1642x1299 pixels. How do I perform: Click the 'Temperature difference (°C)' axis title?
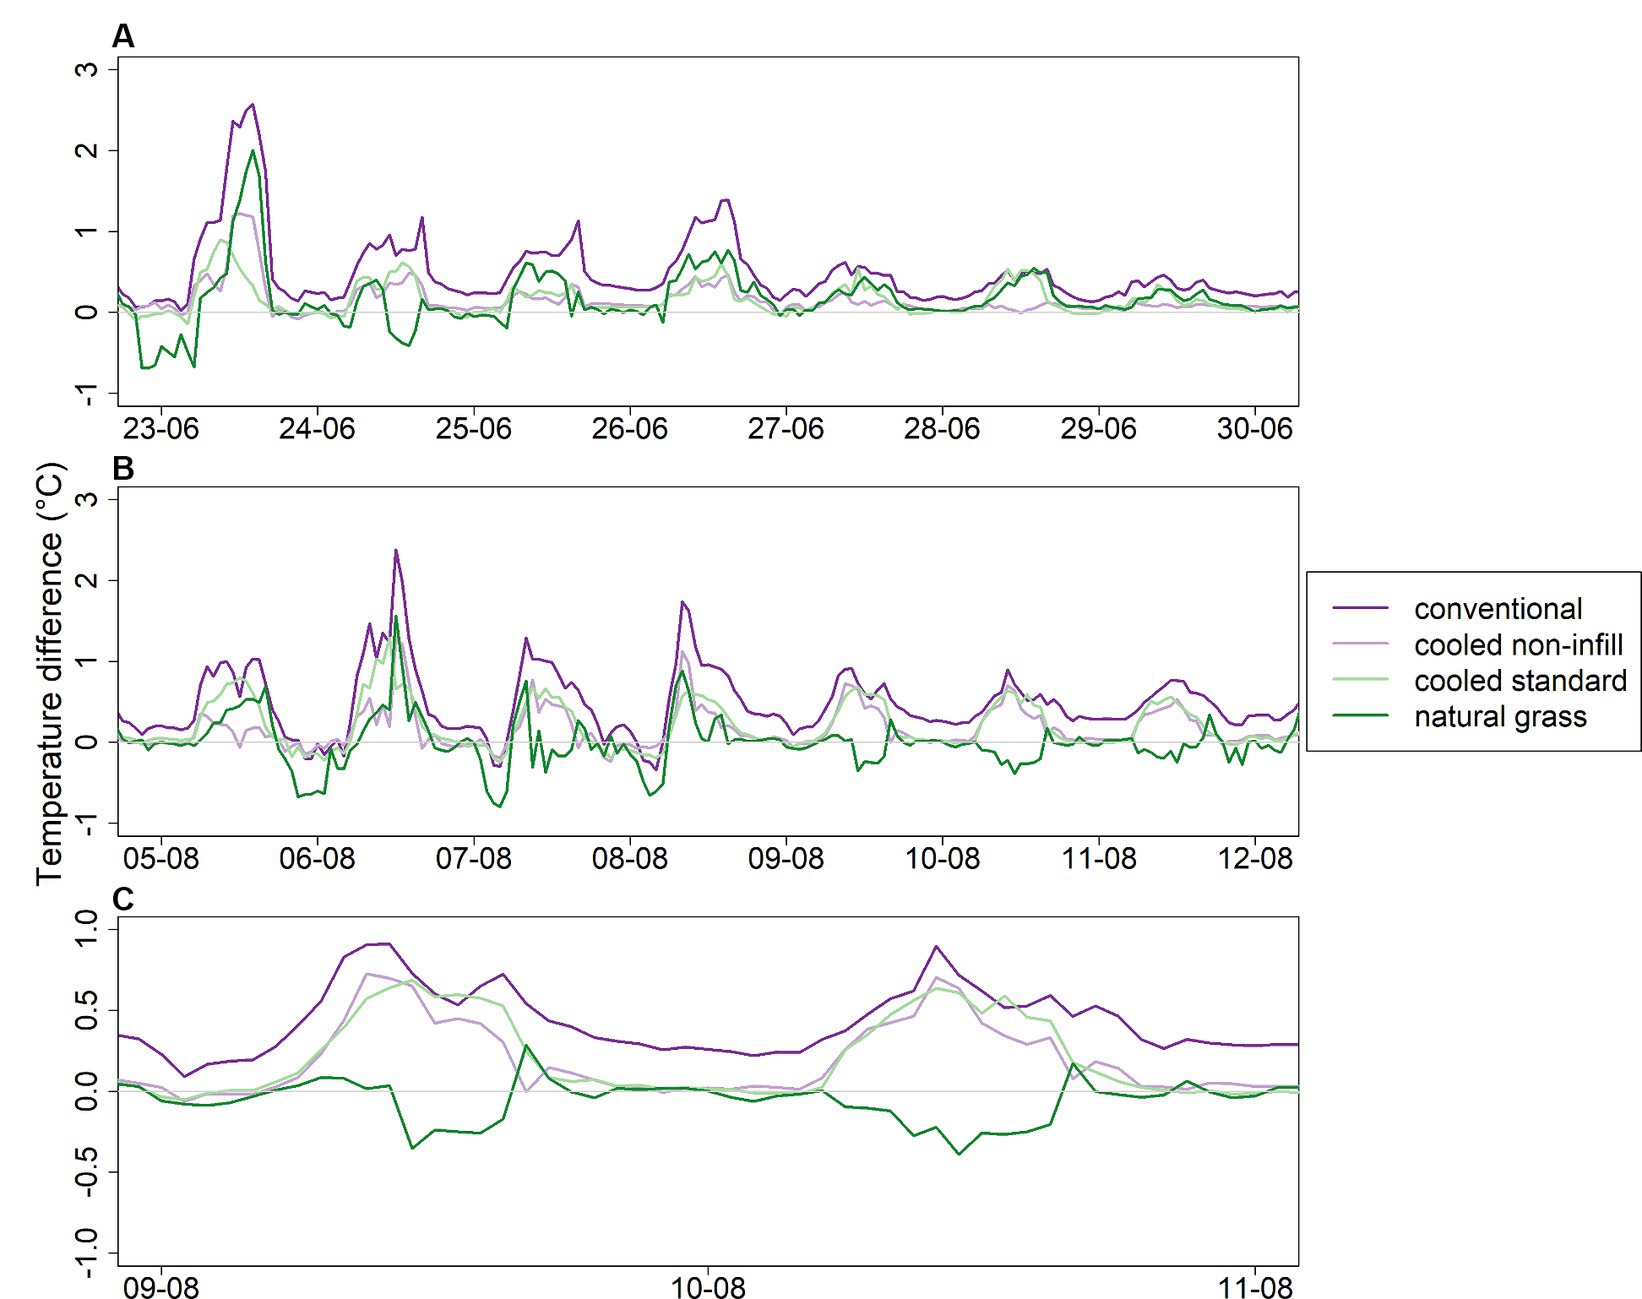tap(49, 673)
